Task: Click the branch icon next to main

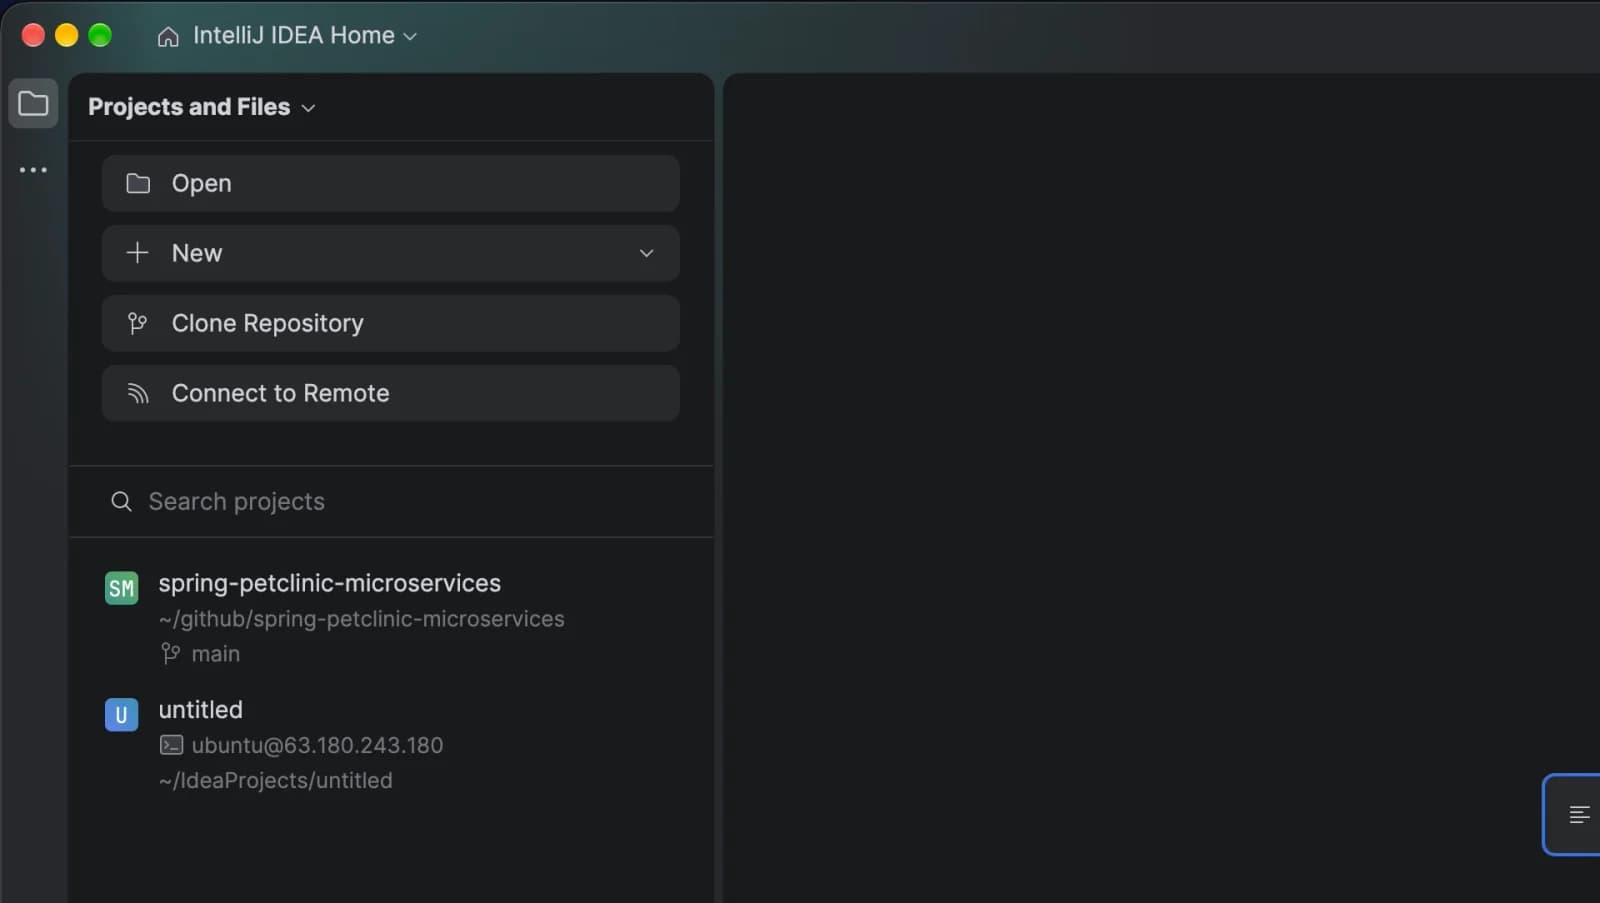Action: pos(171,653)
